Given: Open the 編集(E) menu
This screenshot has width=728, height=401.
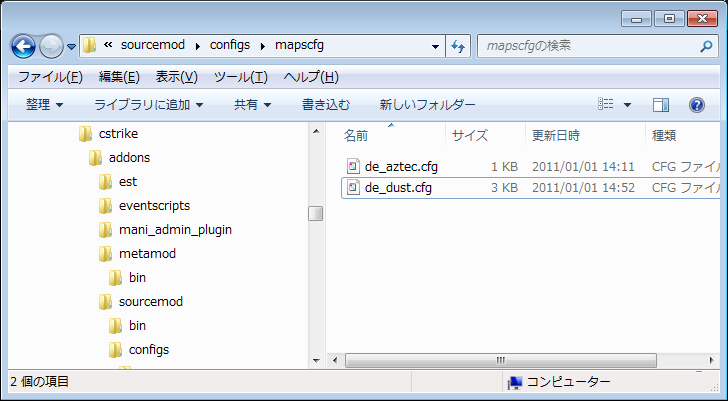Looking at the screenshot, I should click(x=119, y=77).
